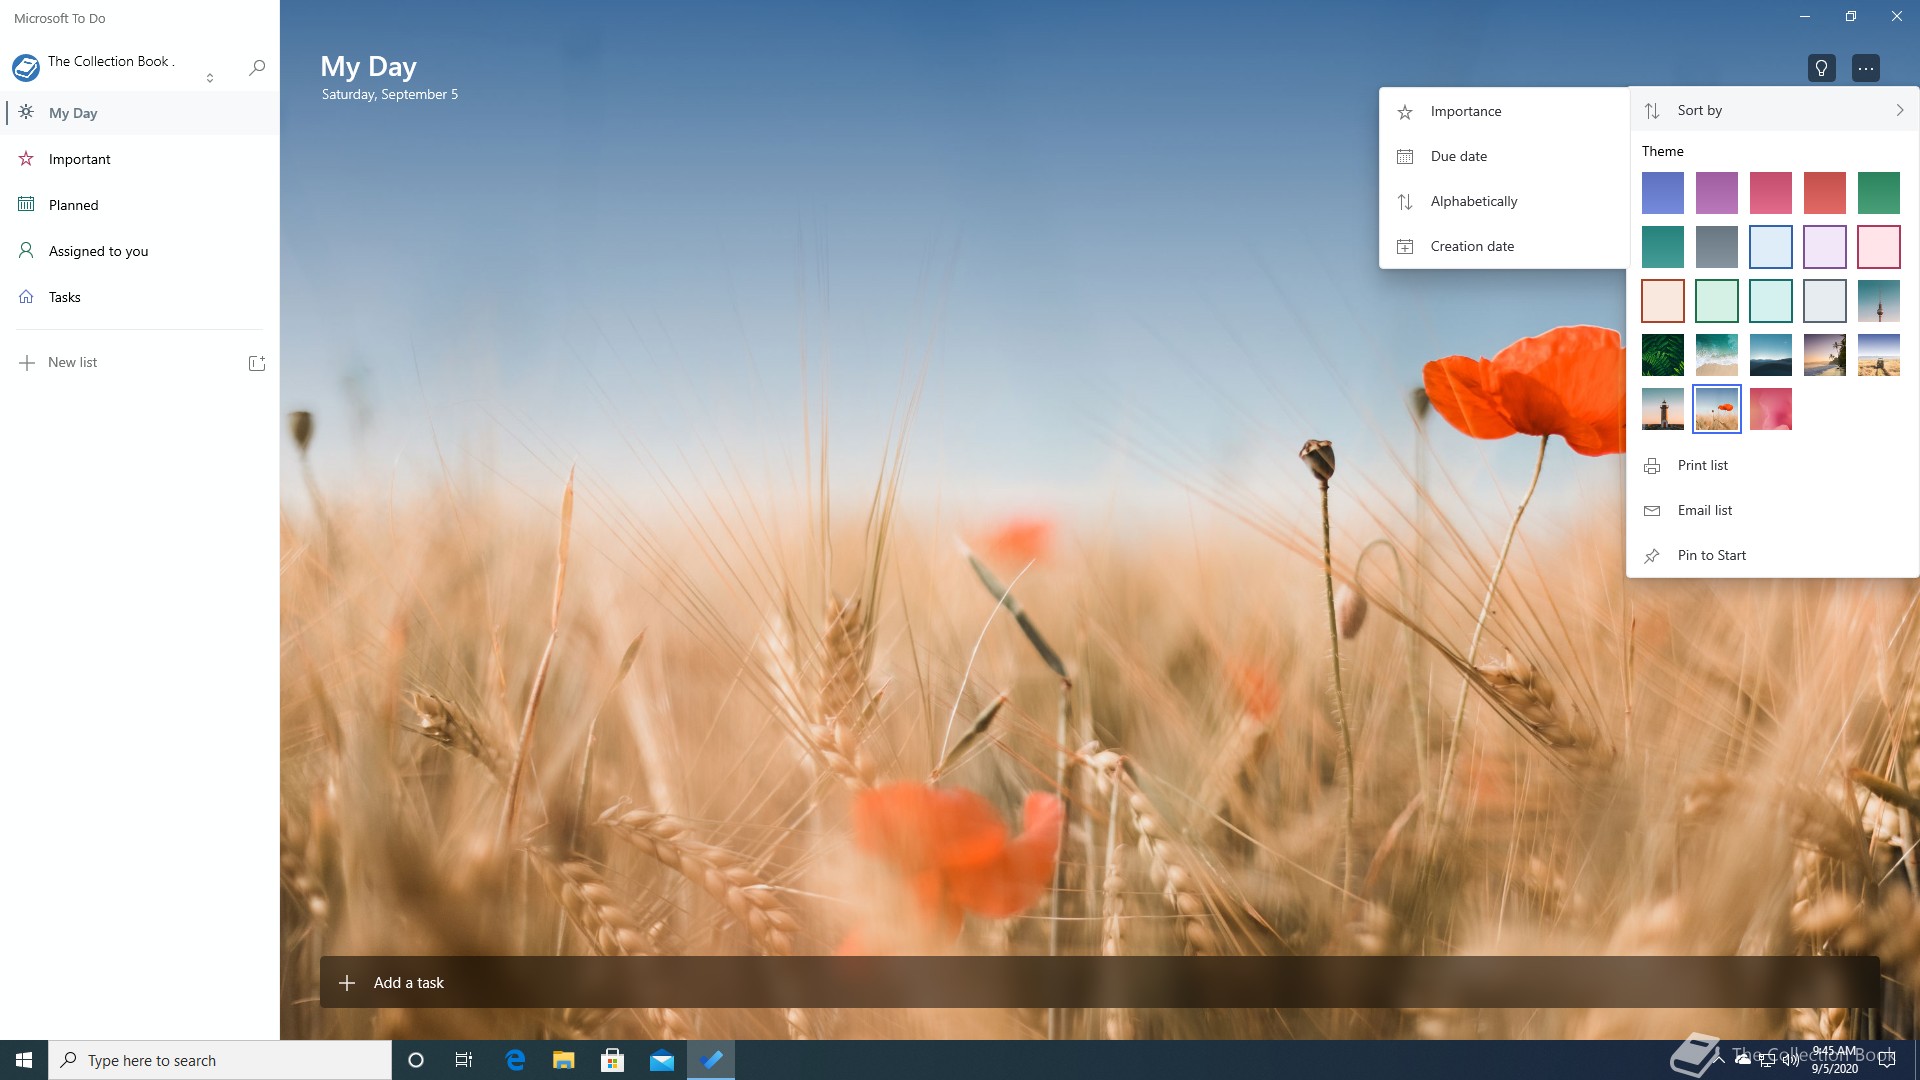Open the Tasks list
Screen dimensions: 1920x1080
pos(140,297)
